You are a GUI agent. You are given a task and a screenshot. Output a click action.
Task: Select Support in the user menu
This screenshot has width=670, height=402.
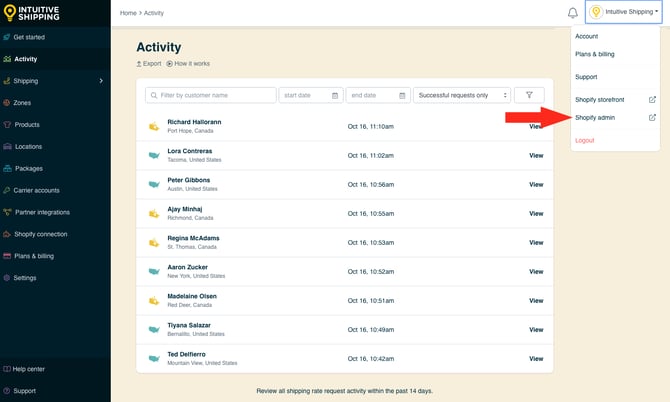pos(586,77)
